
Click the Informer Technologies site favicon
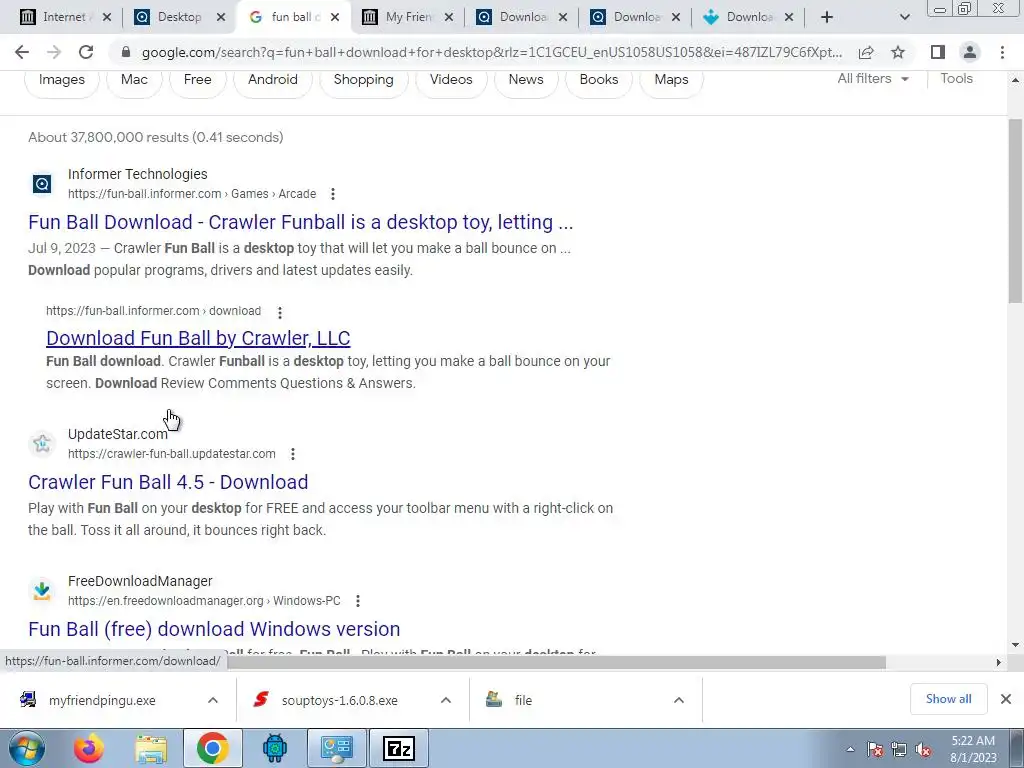(x=42, y=184)
